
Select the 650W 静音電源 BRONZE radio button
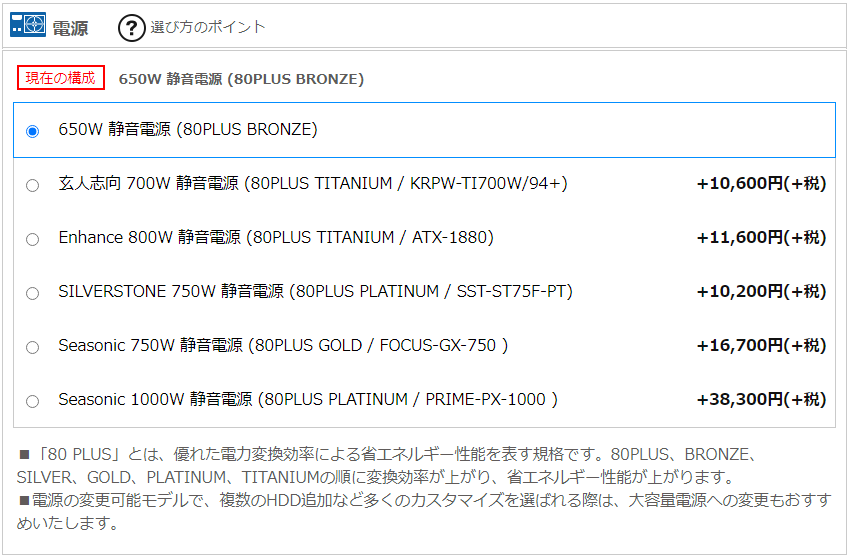coord(33,131)
